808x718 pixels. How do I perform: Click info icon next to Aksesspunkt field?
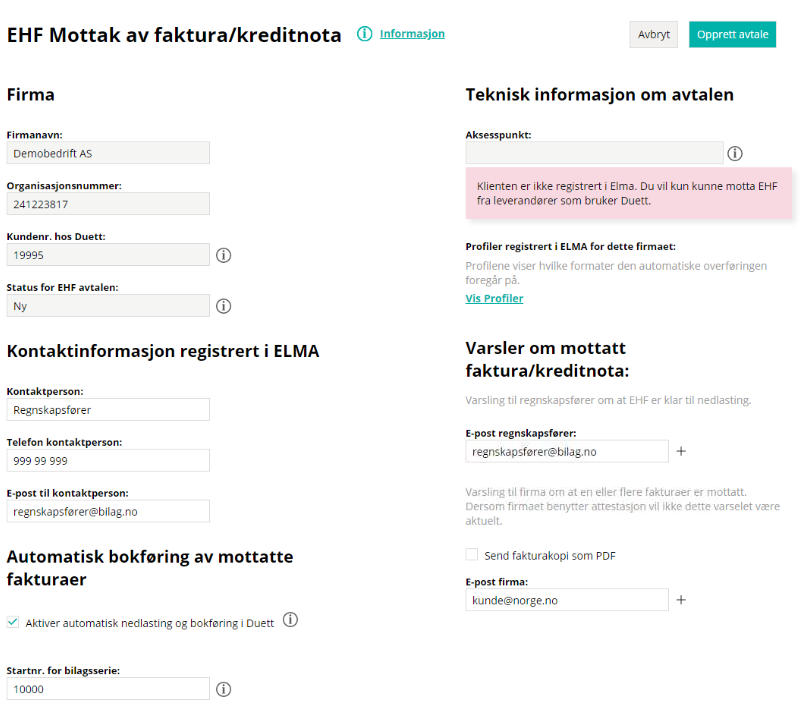(x=735, y=154)
